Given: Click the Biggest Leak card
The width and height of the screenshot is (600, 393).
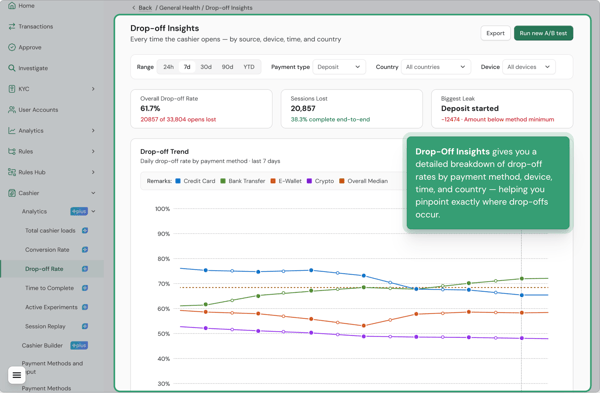Looking at the screenshot, I should [x=502, y=109].
